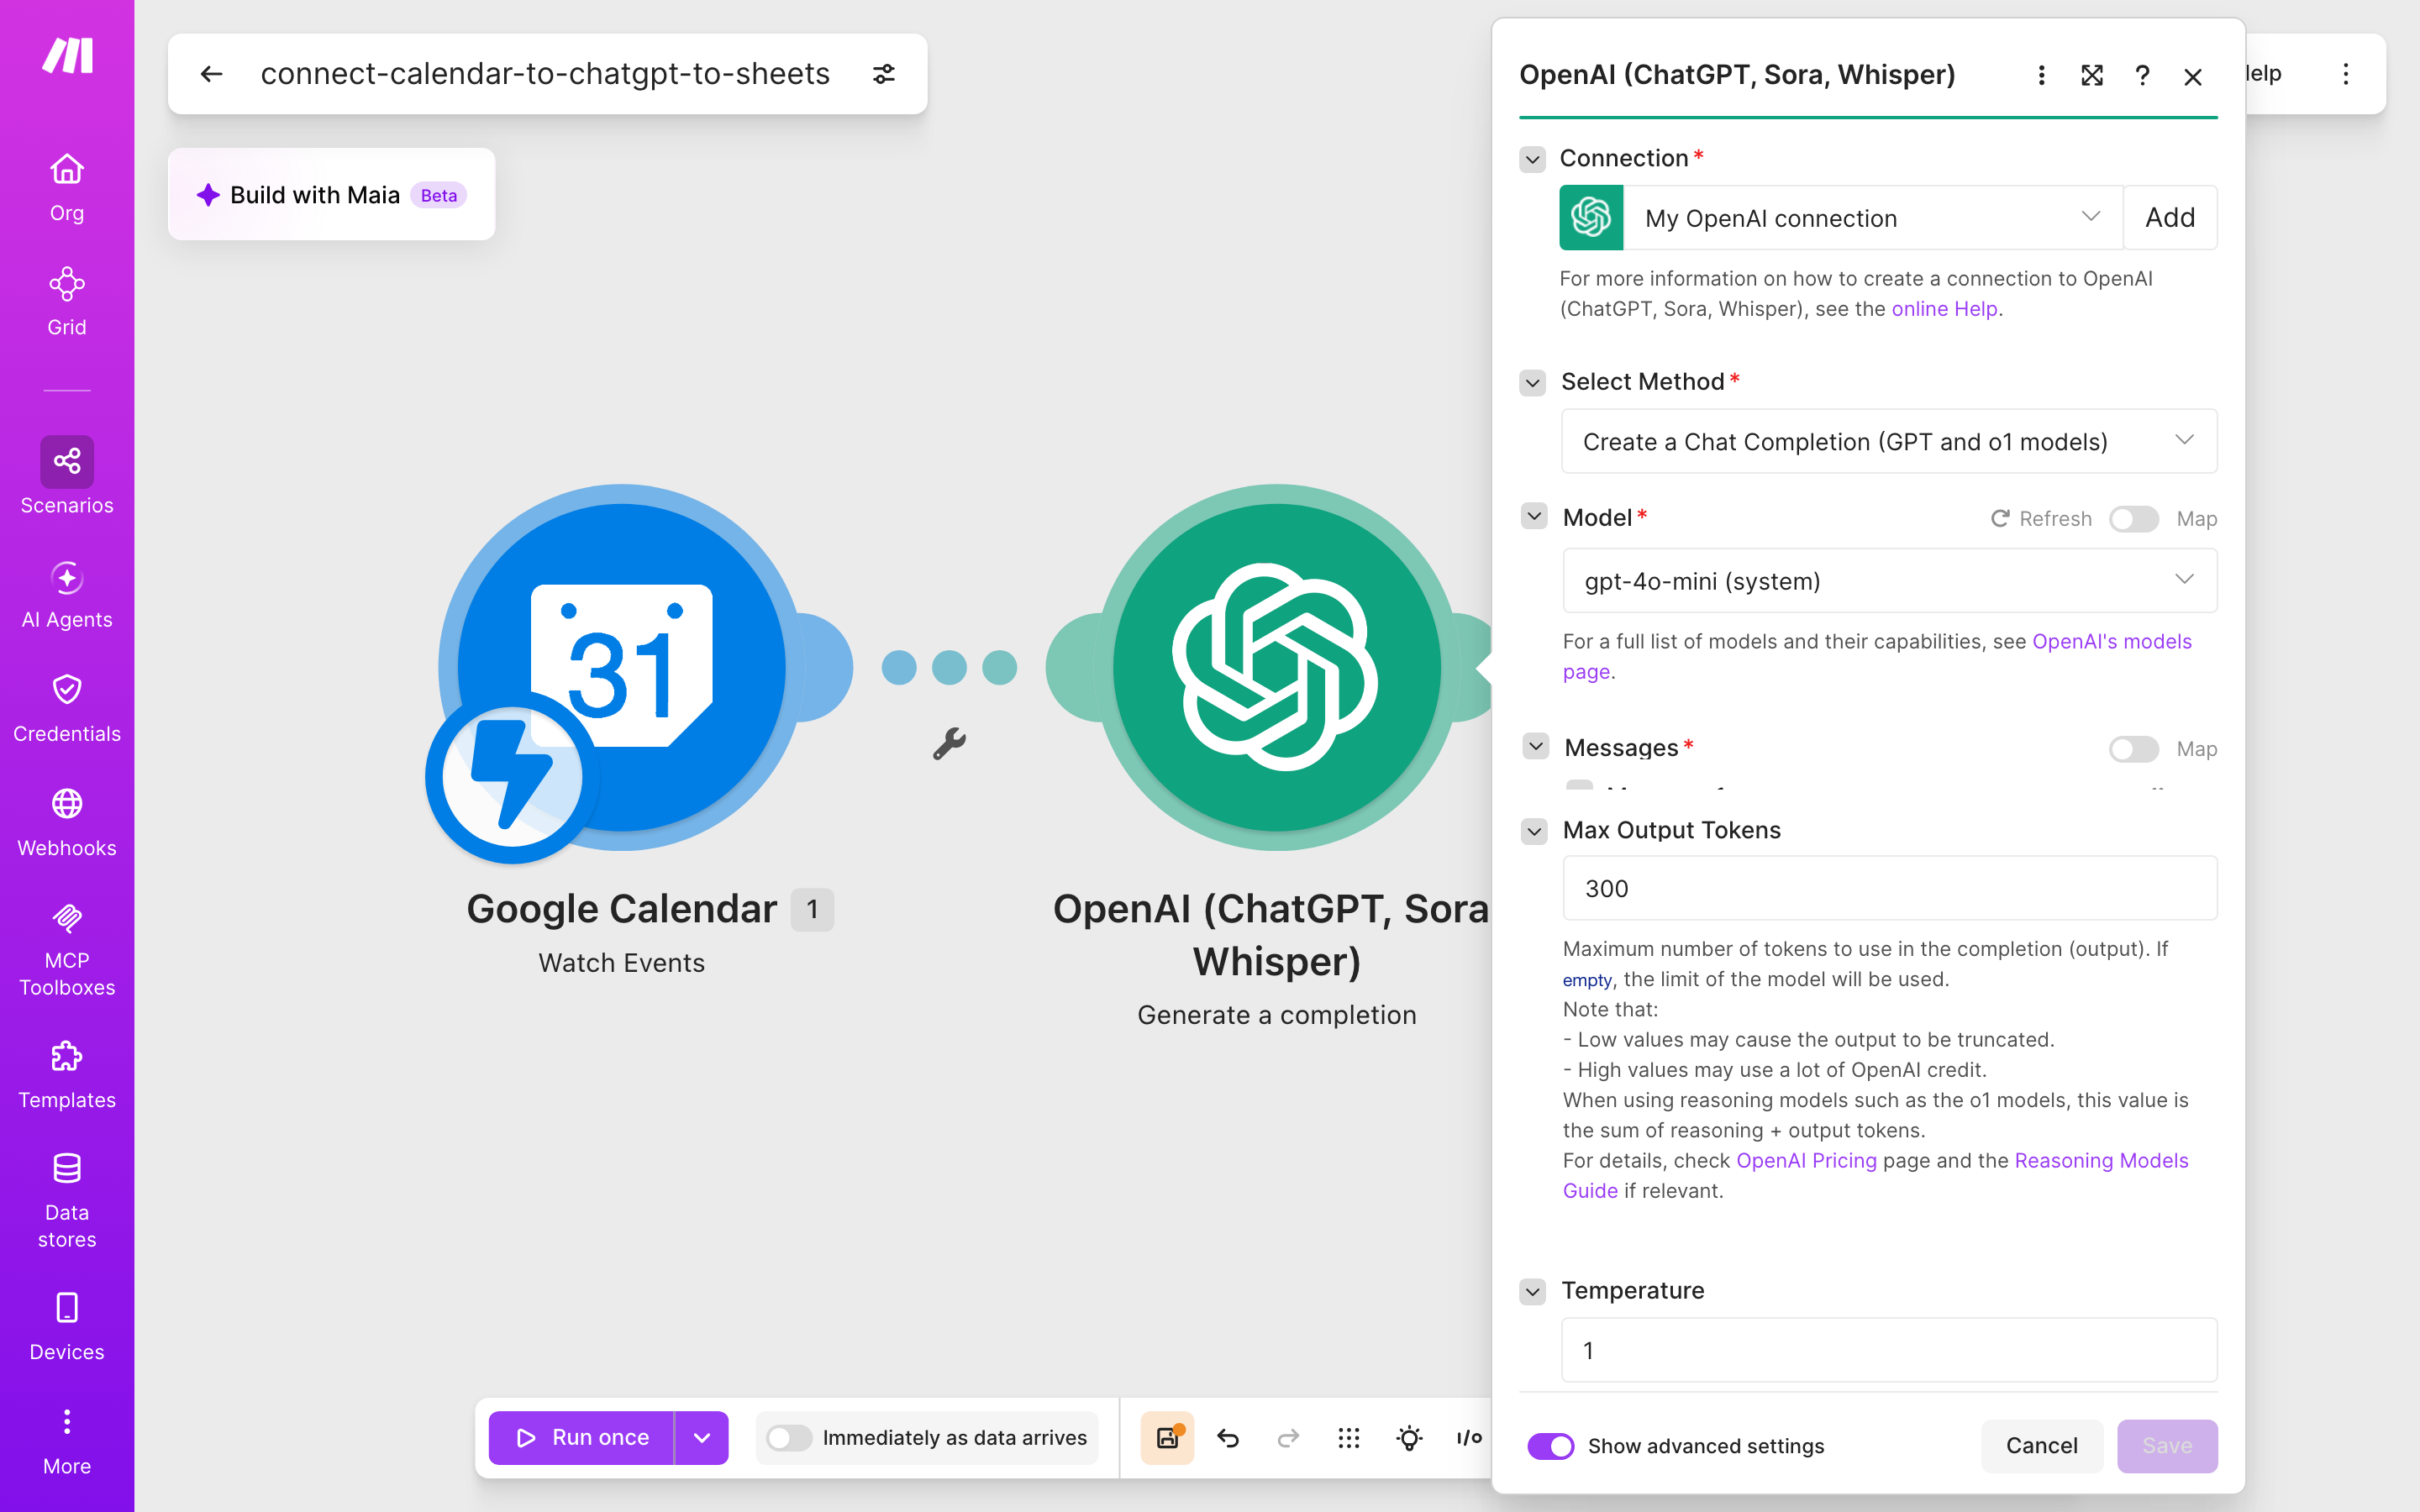
Task: Click the auto-align dots grid icon
Action: pos(1349,1438)
